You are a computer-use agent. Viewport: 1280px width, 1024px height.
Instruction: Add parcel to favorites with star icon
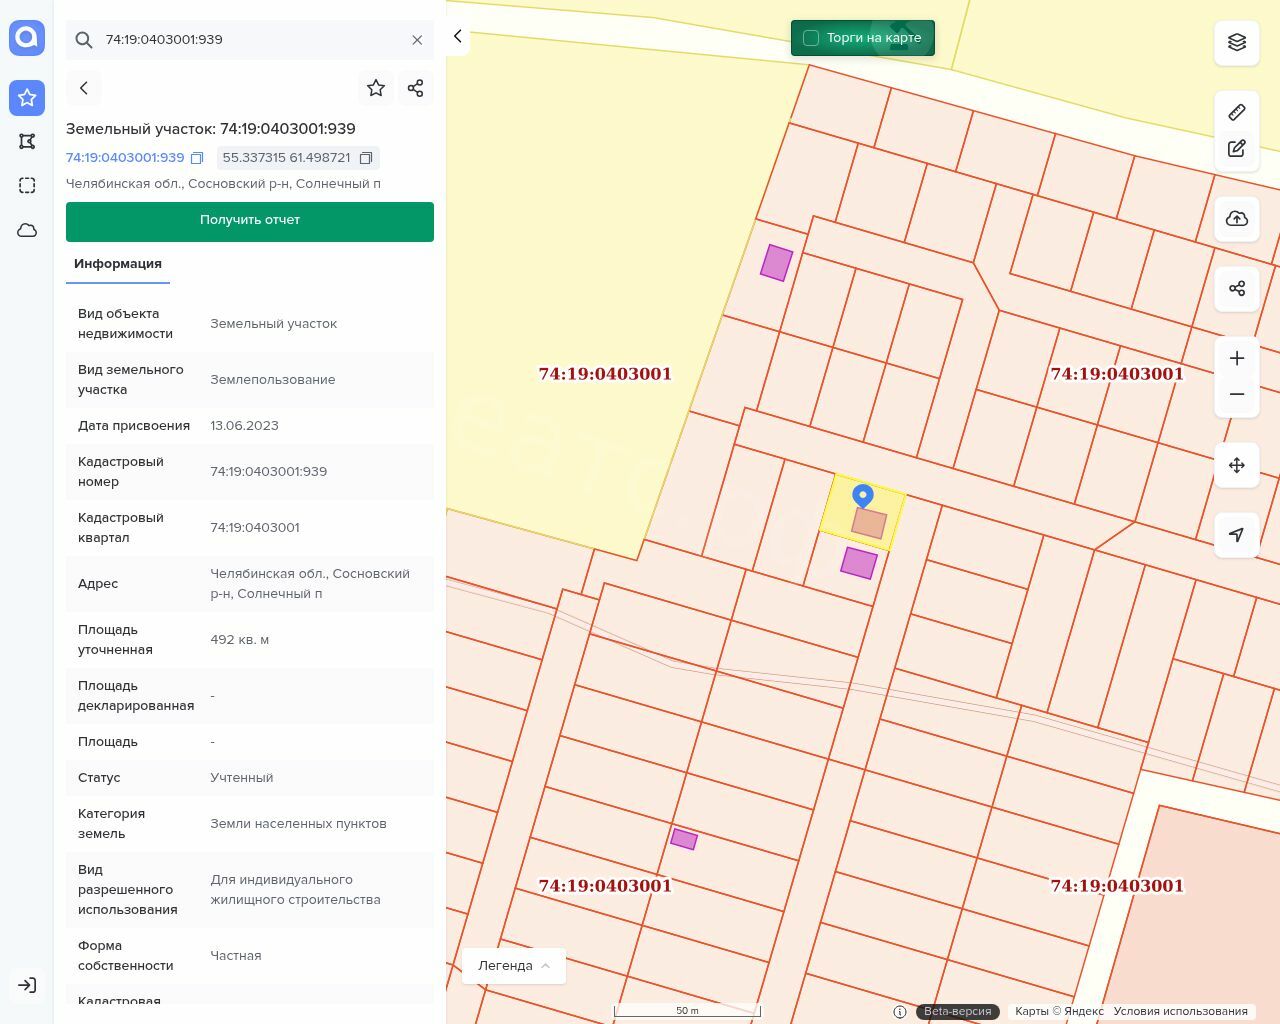tap(376, 88)
